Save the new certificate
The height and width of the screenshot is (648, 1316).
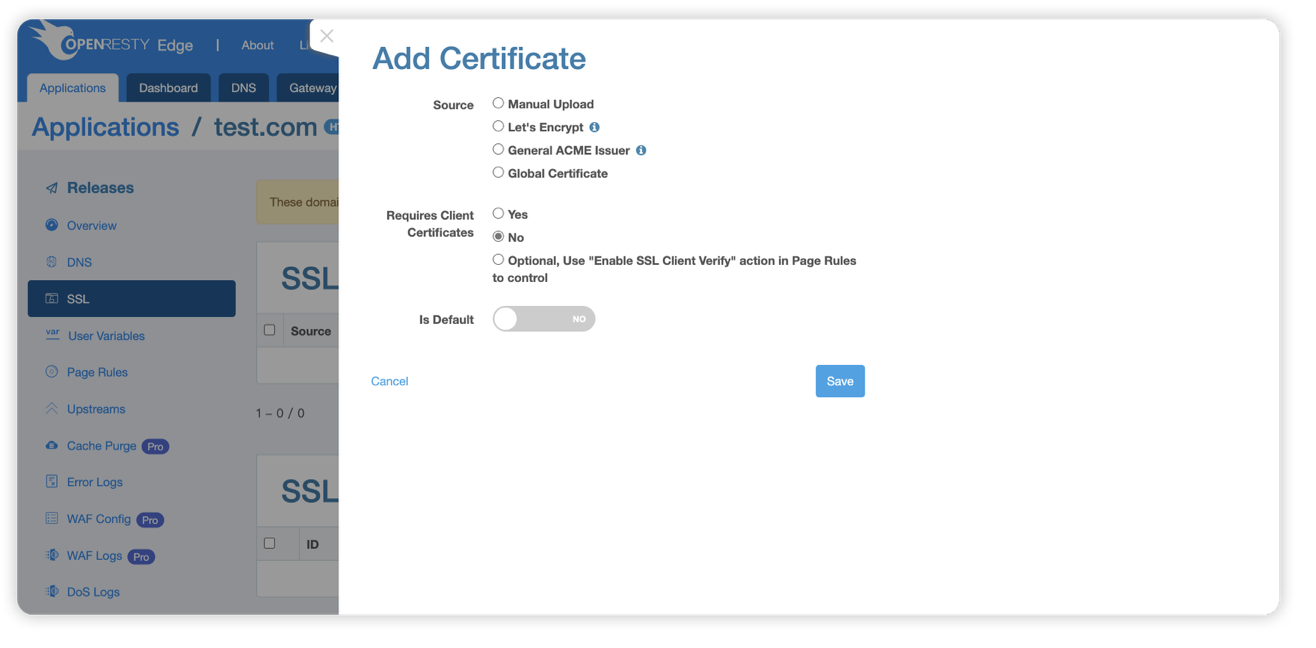839,381
